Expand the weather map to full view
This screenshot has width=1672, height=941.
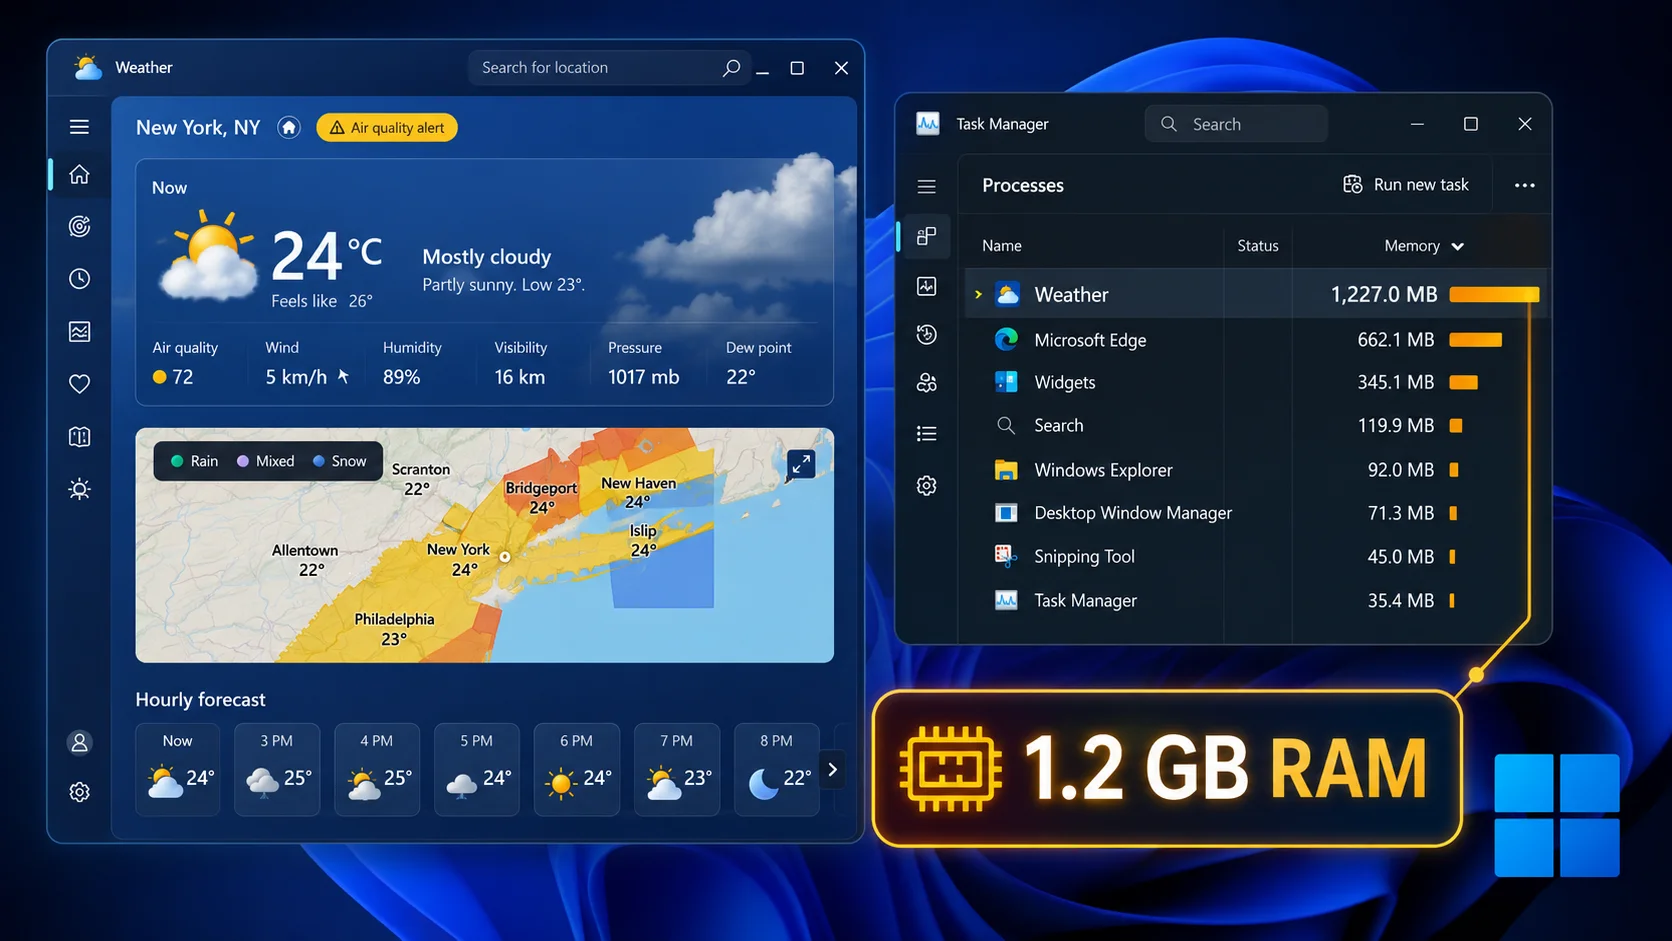(x=801, y=464)
